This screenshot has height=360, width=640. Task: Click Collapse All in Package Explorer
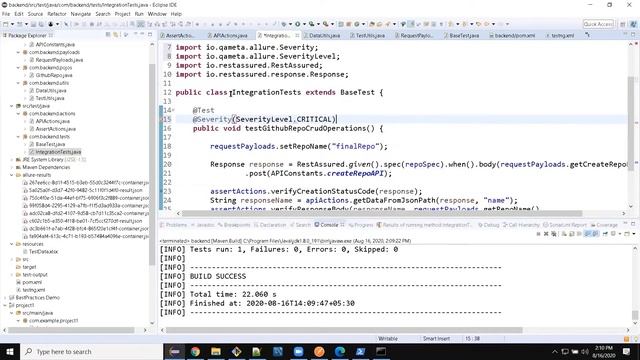108,35
